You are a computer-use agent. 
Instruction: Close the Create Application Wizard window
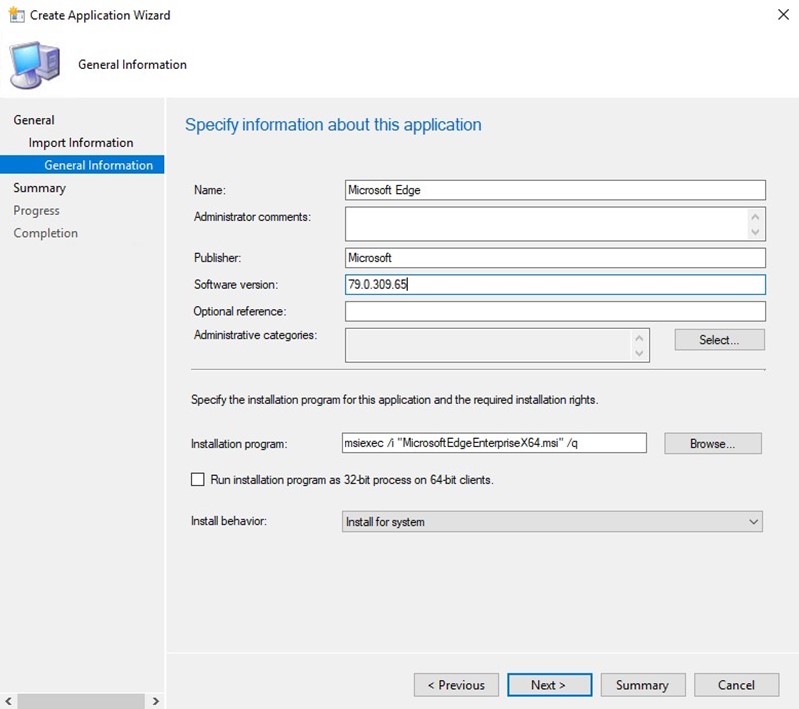[x=783, y=14]
